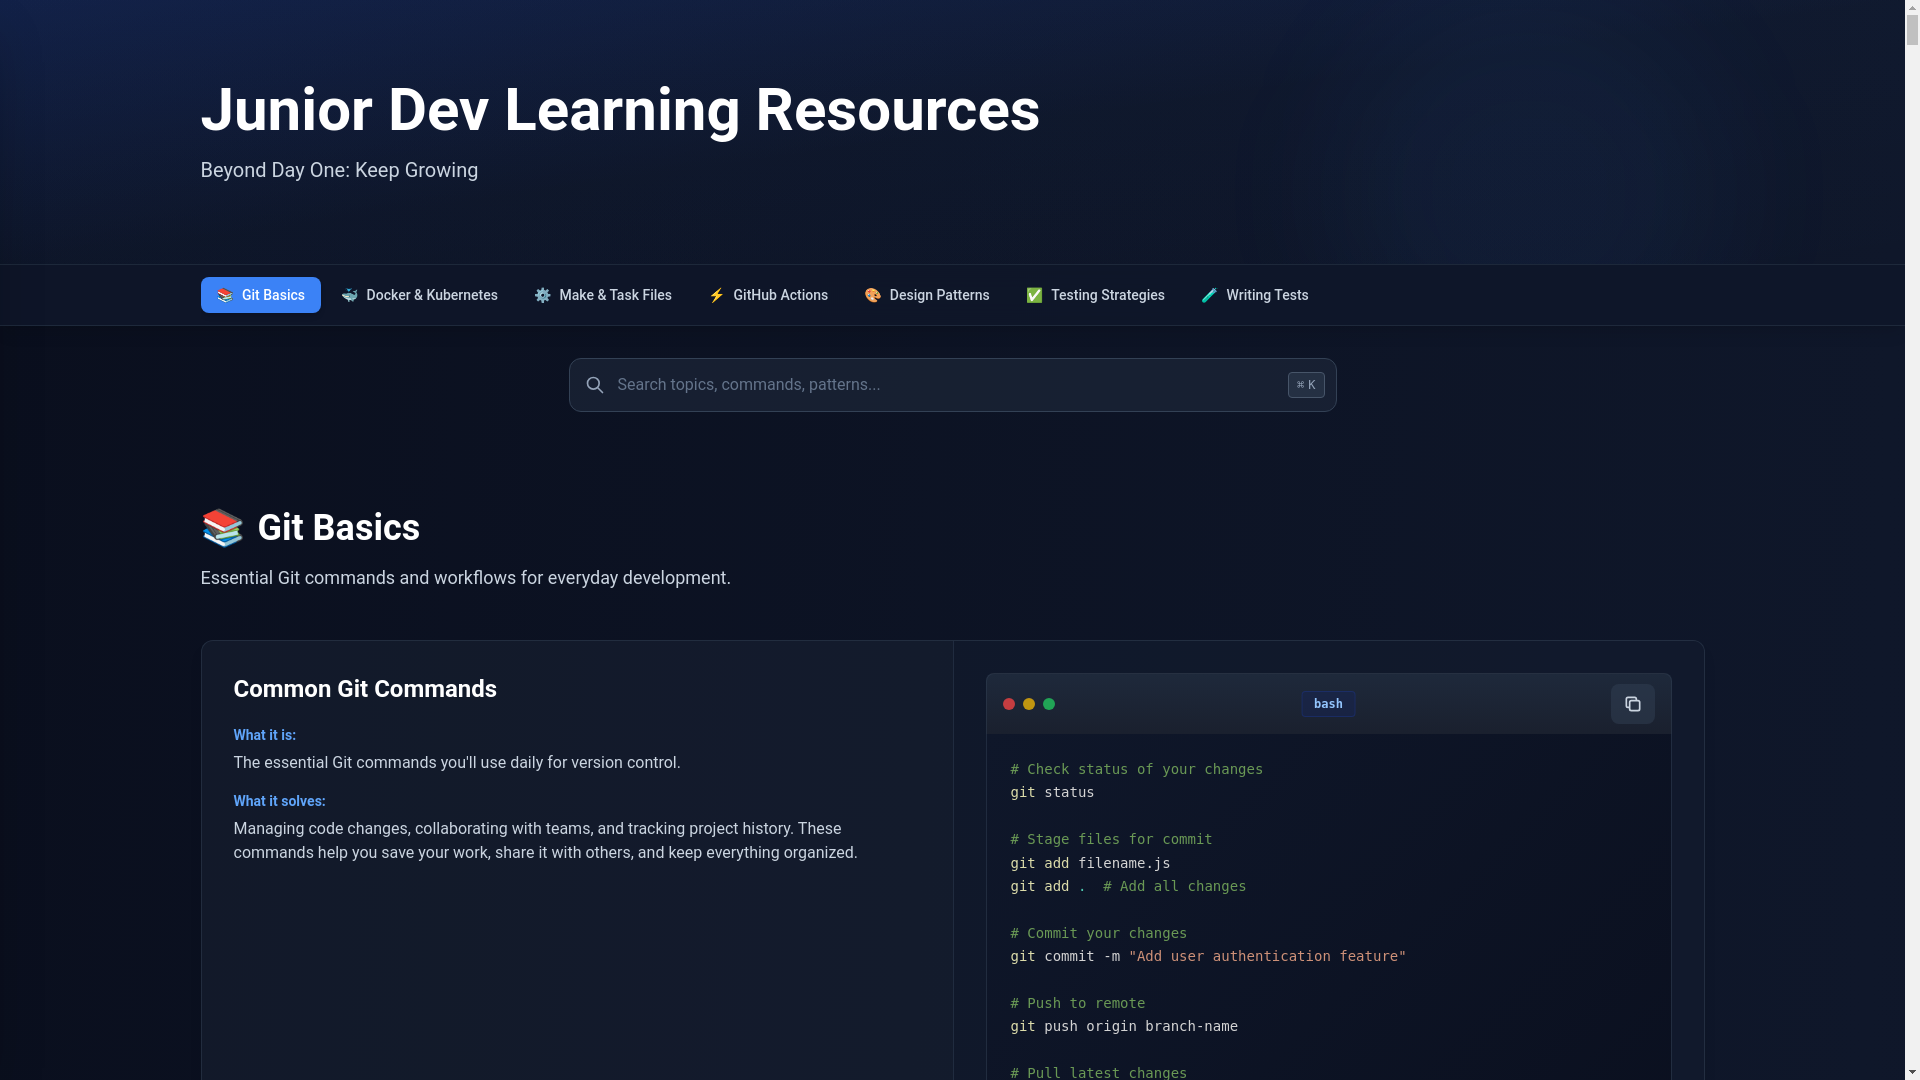Click the bash language label
This screenshot has height=1080, width=1920.
click(1327, 704)
